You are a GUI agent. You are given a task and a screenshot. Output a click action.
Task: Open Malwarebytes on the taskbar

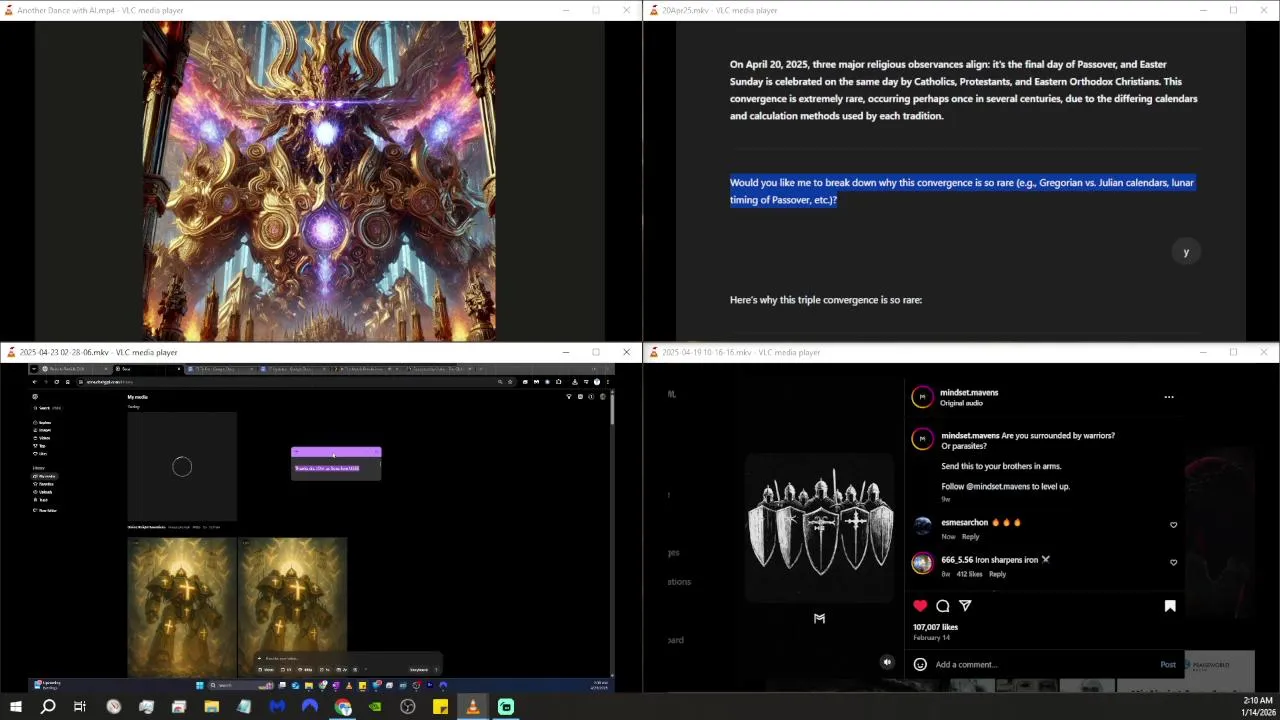(x=277, y=707)
